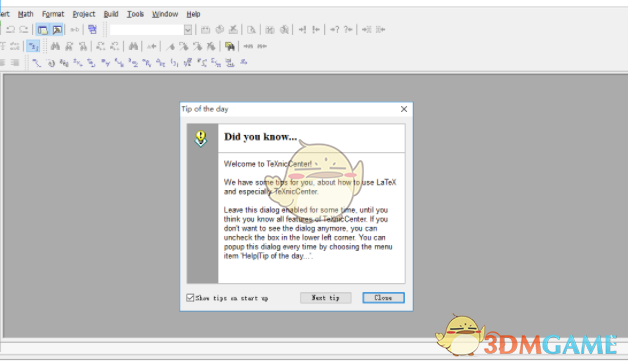Open the Project menu
Screen dimensions: 628x363
pyautogui.click(x=84, y=14)
